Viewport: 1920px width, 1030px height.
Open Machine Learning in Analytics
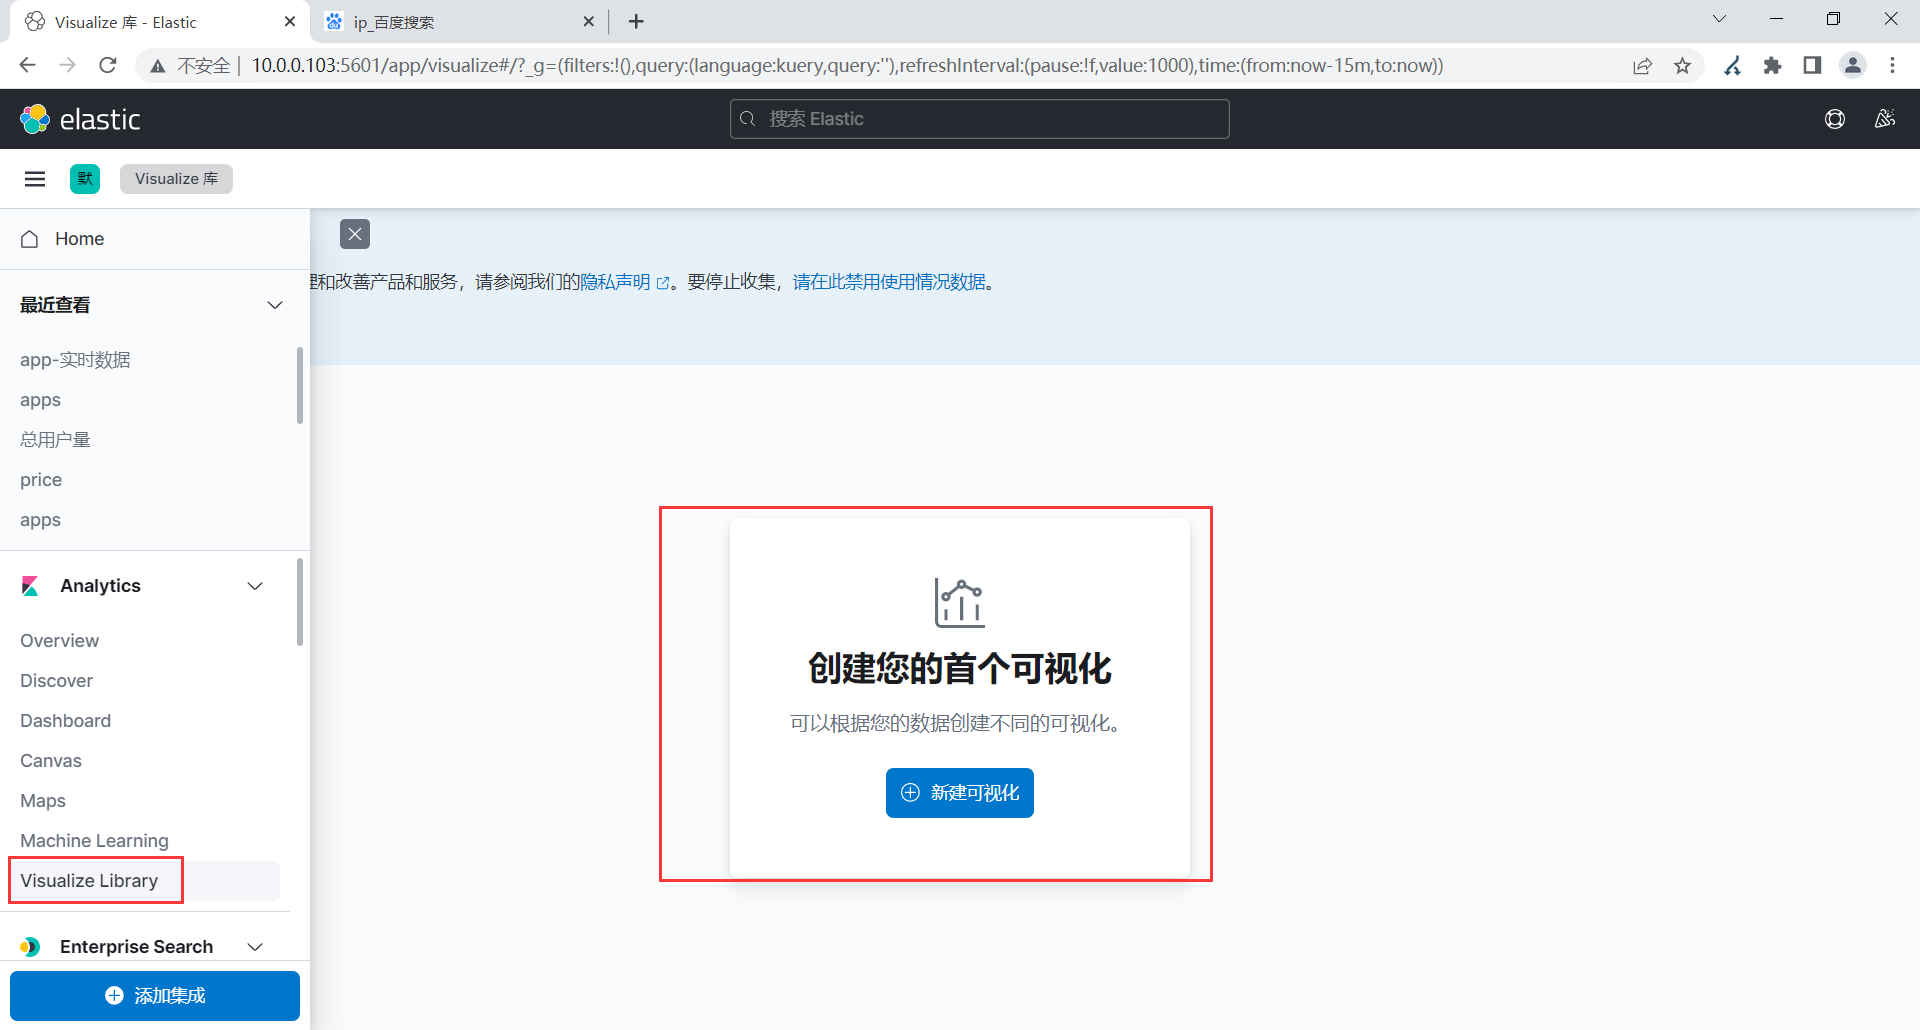tap(94, 841)
